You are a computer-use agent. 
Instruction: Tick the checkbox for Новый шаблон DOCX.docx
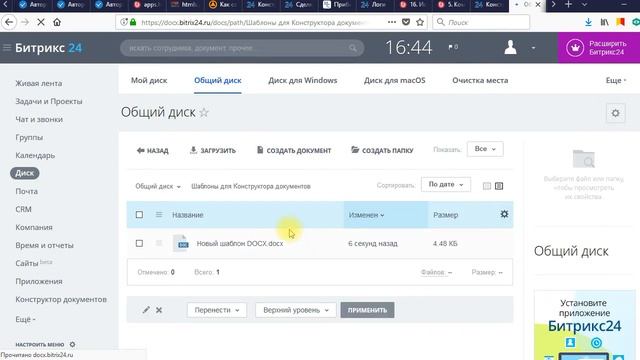(139, 243)
